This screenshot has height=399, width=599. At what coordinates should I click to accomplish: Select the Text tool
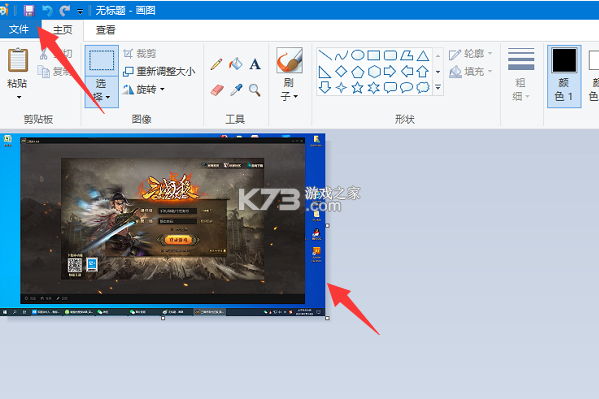[255, 64]
